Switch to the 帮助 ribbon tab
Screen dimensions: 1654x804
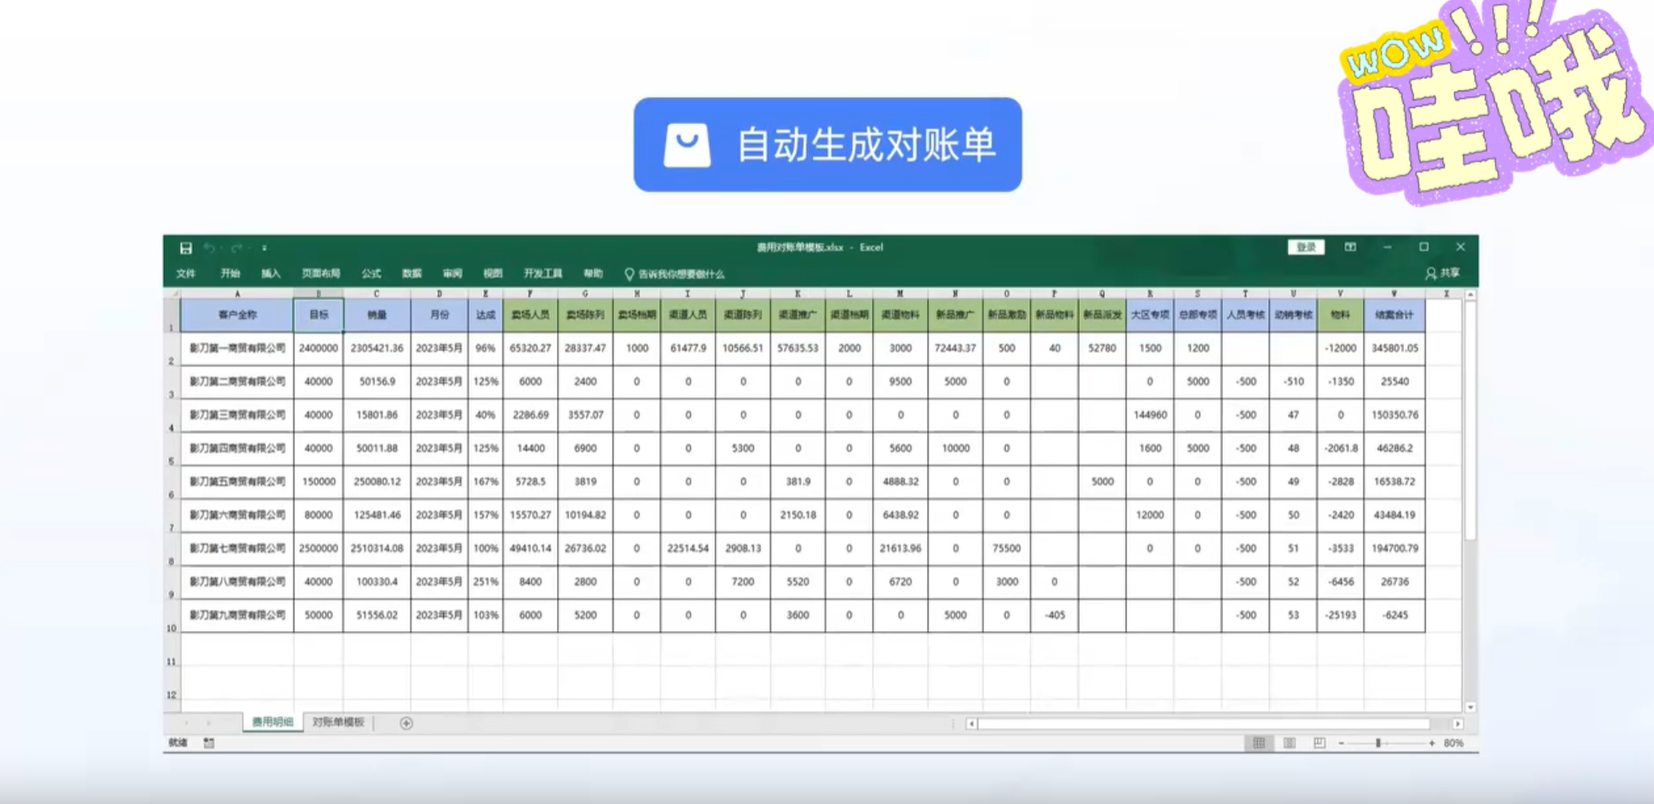pos(593,273)
